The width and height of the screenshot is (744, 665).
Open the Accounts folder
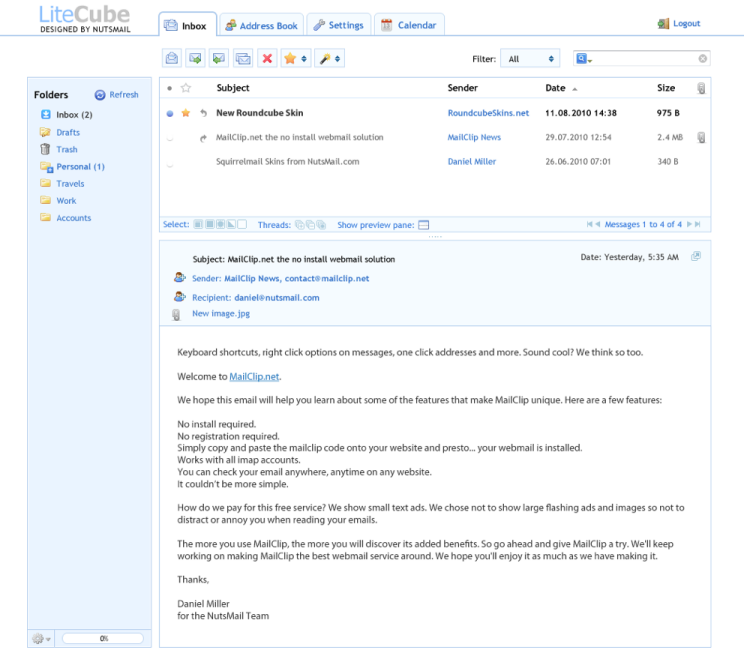pyautogui.click(x=66, y=218)
